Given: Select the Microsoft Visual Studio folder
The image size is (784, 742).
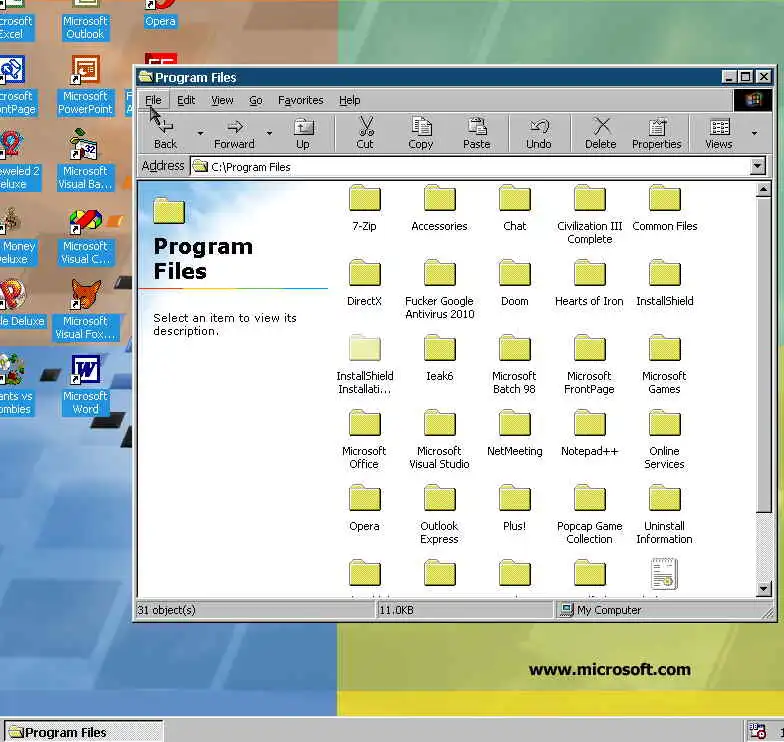Looking at the screenshot, I should (440, 439).
